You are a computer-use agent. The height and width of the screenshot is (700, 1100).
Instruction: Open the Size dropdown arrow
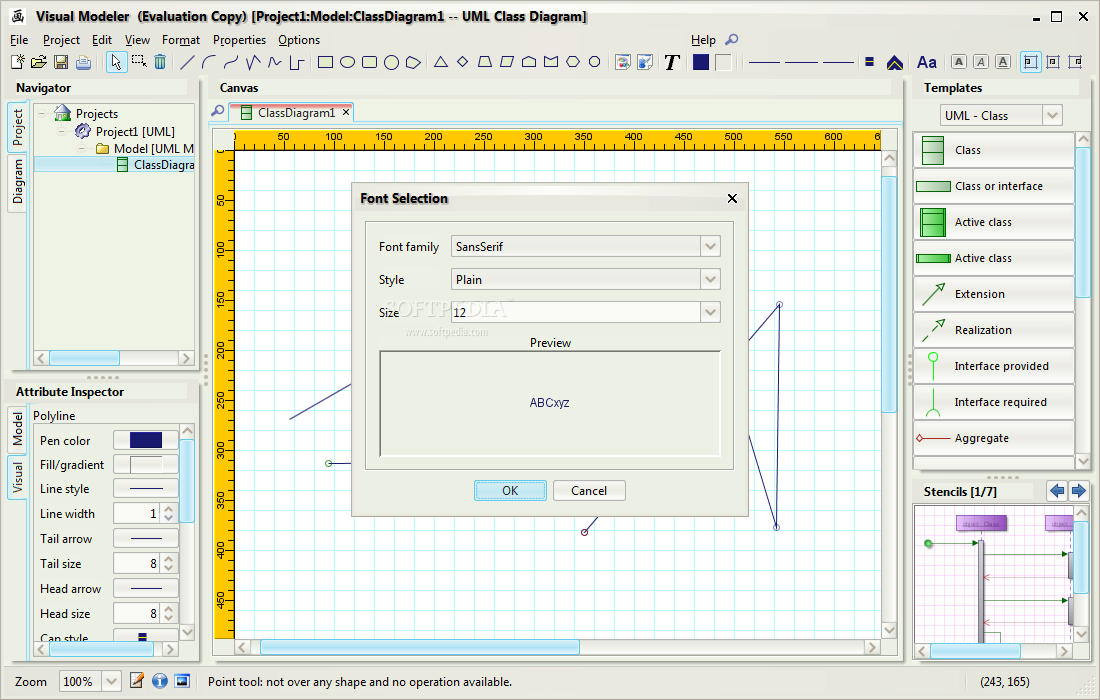click(x=710, y=312)
